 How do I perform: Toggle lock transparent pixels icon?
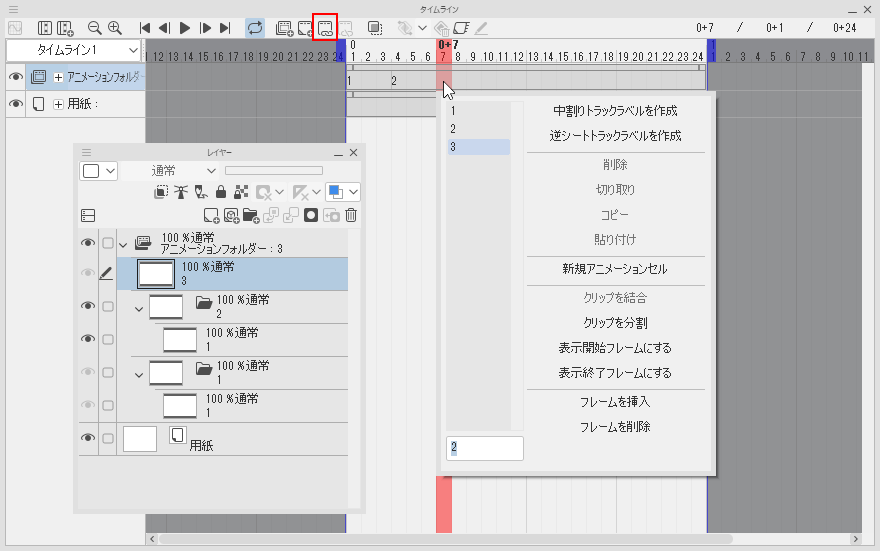point(241,192)
